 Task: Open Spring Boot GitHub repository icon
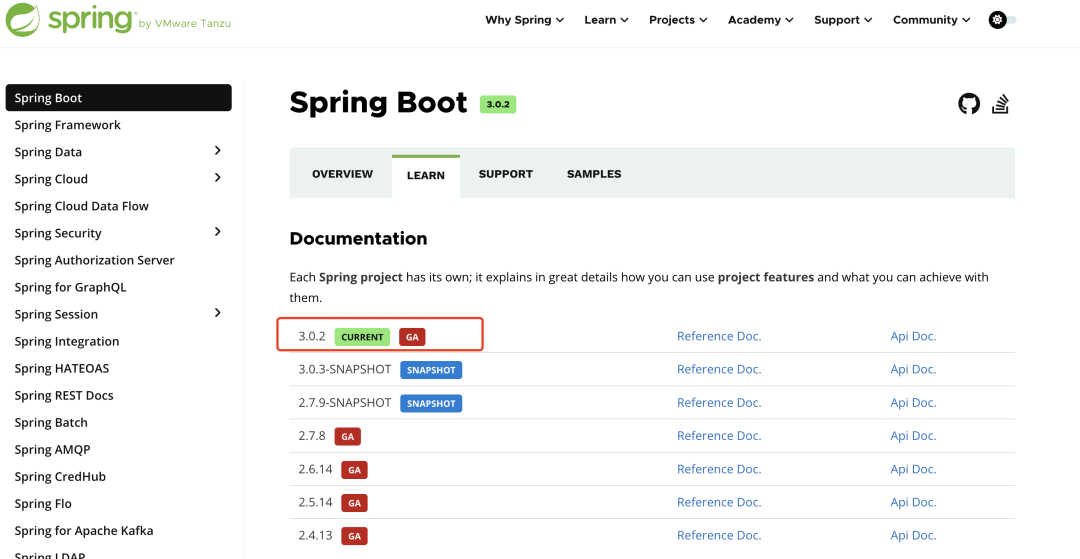pyautogui.click(x=969, y=104)
